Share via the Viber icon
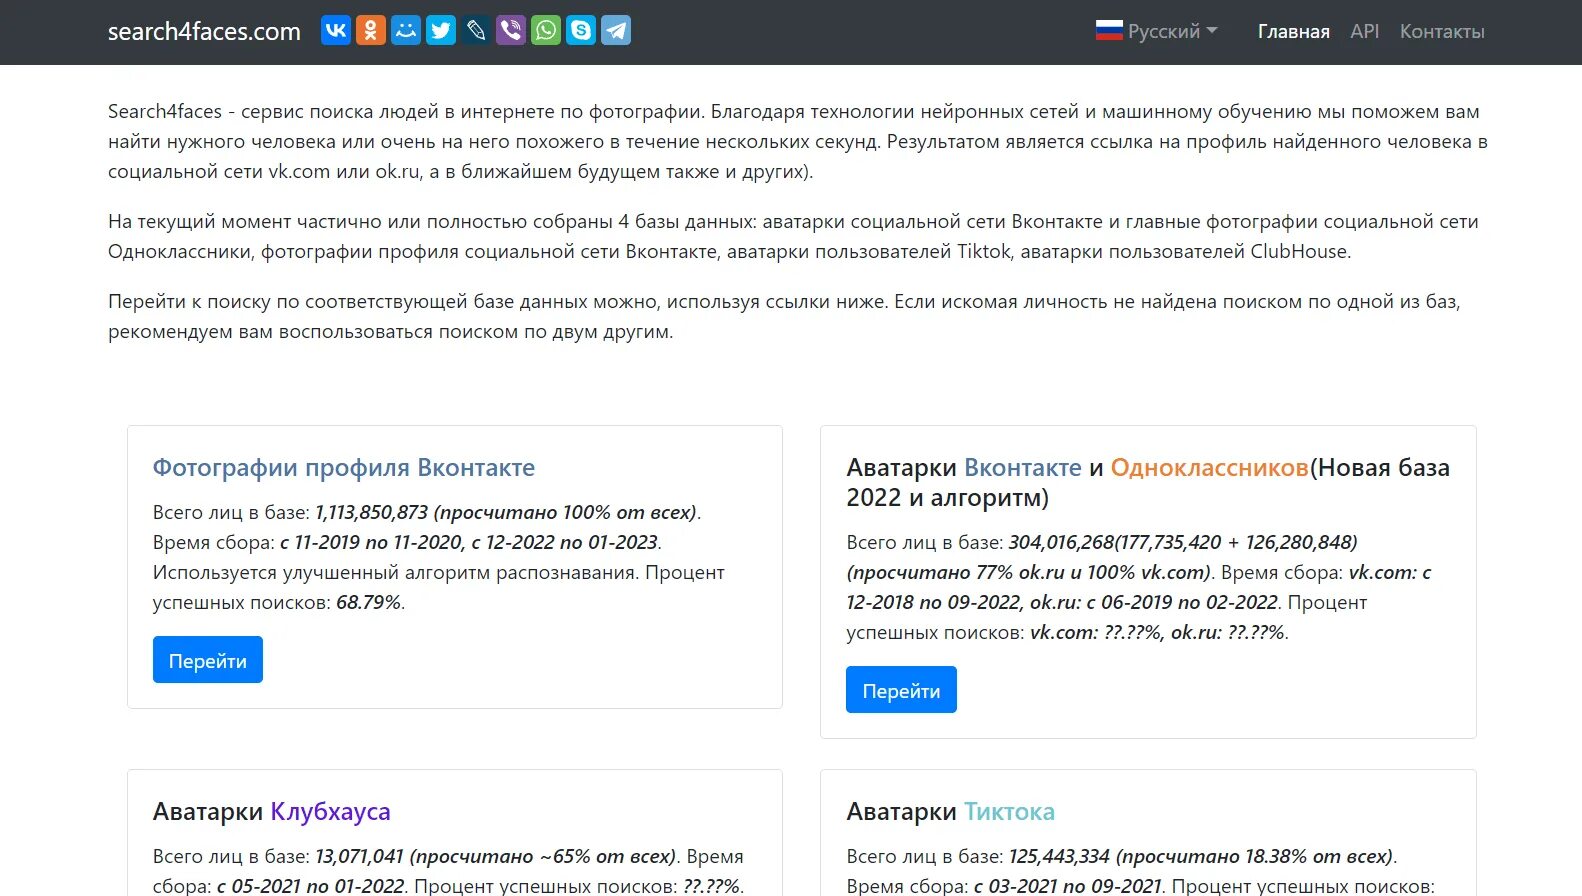This screenshot has width=1582, height=896. 511,30
